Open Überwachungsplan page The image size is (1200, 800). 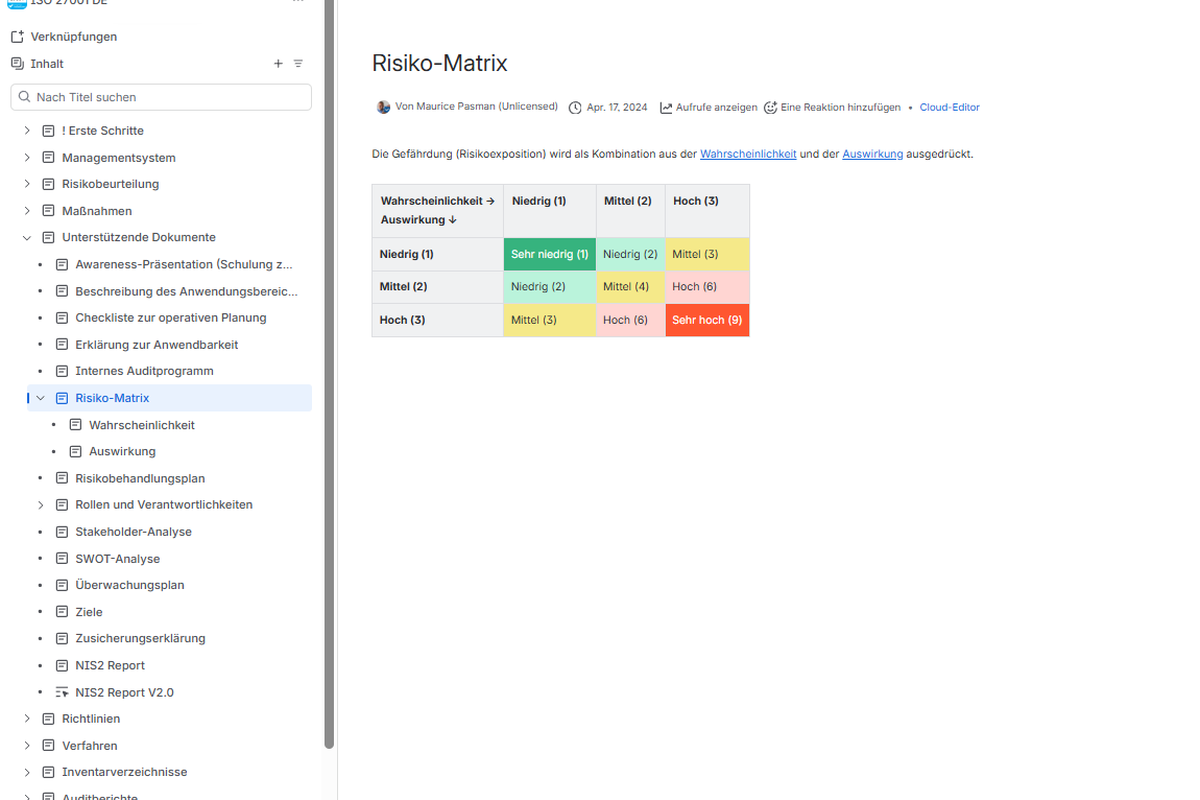[130, 585]
